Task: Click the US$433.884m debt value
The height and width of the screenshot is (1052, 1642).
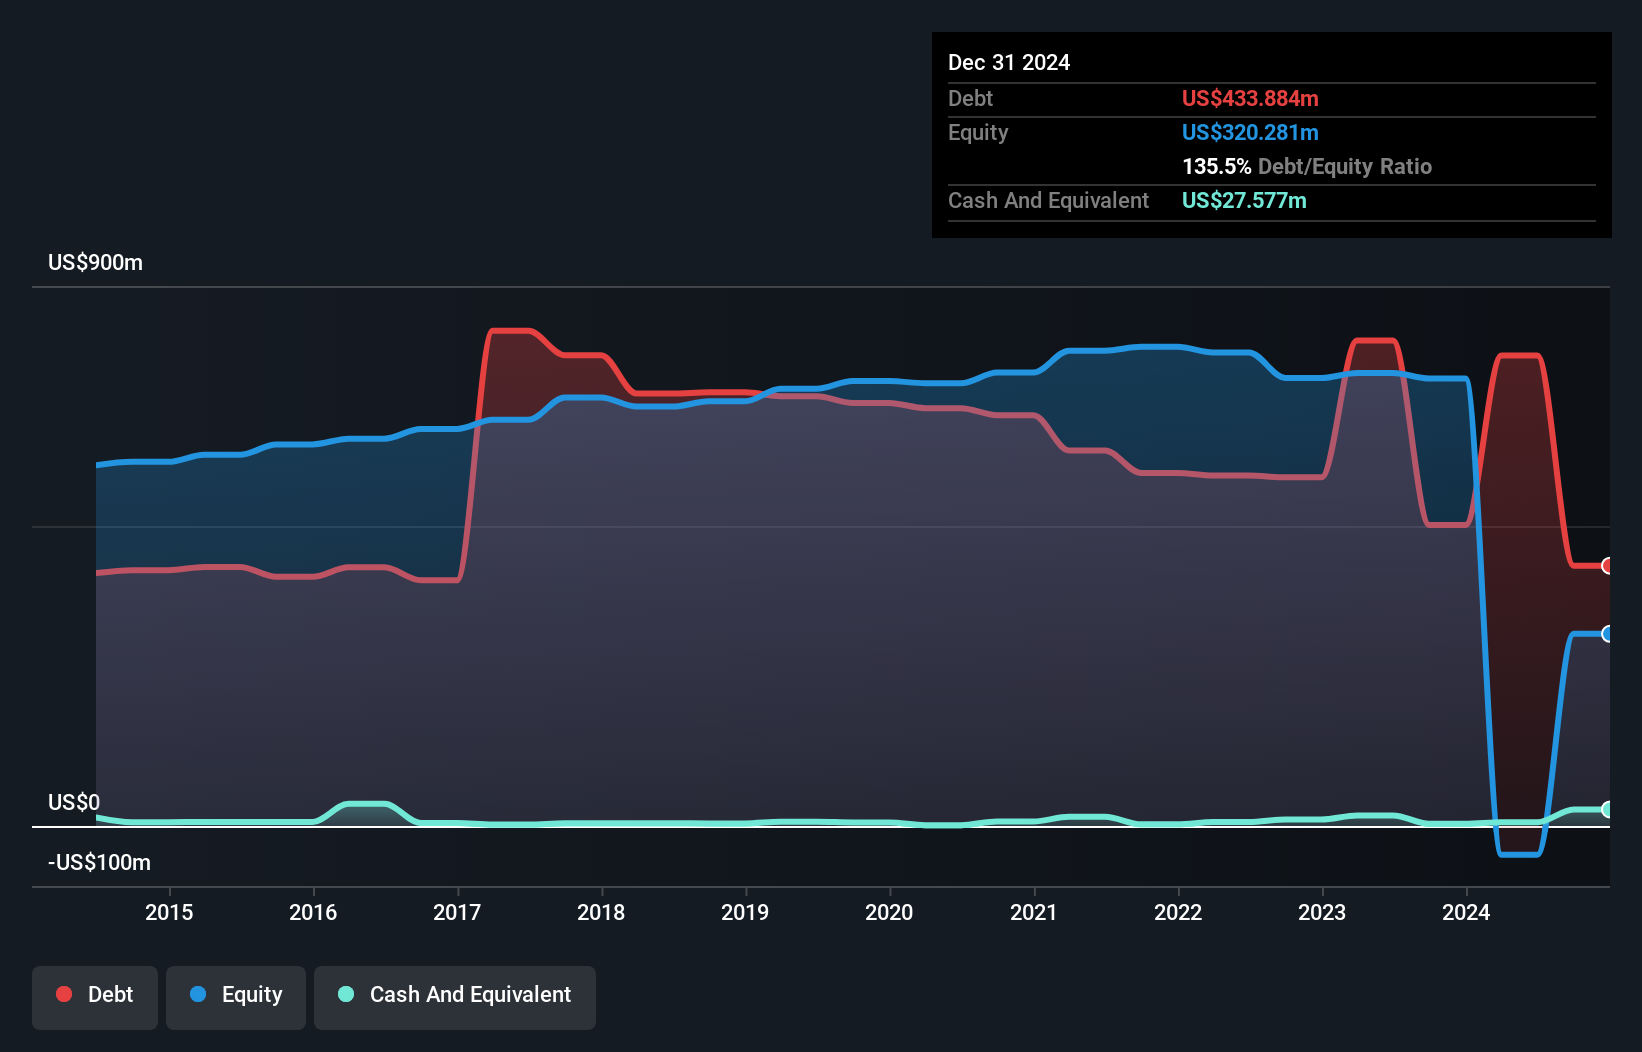Action: pyautogui.click(x=1250, y=99)
